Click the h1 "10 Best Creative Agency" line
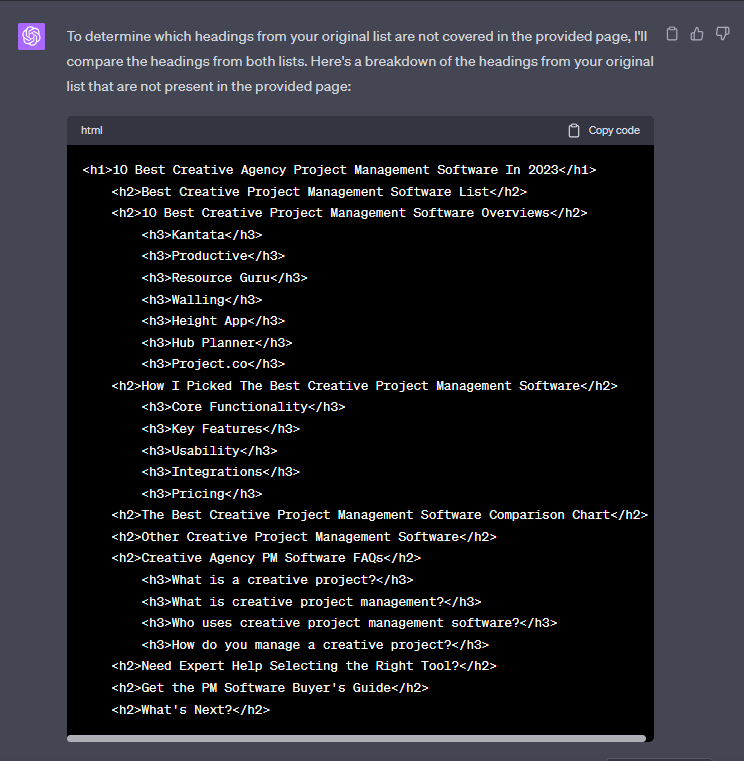The image size is (744, 761). click(339, 170)
